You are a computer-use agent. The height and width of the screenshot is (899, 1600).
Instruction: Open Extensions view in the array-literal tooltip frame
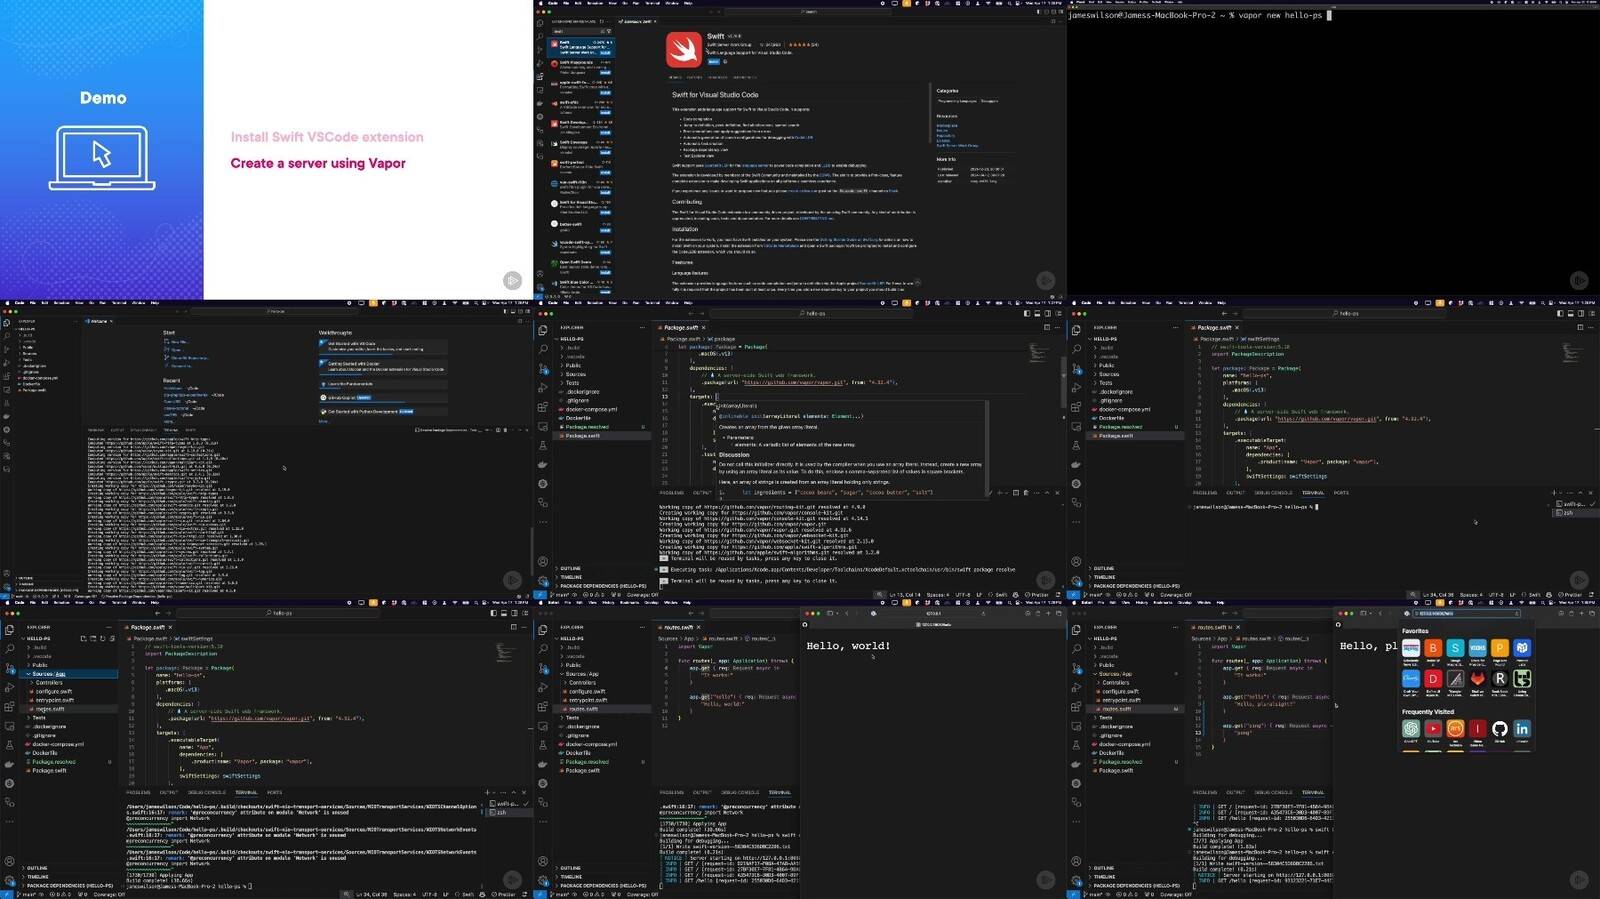[542, 407]
